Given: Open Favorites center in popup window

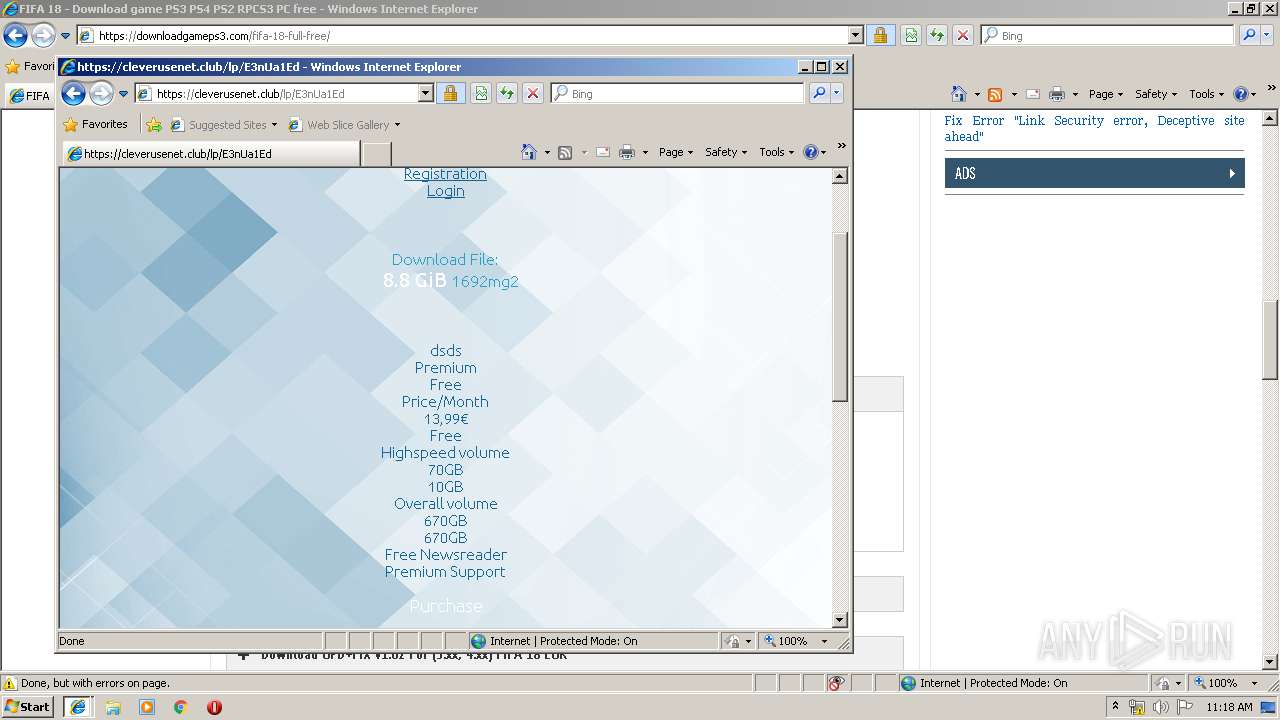Looking at the screenshot, I should [x=96, y=124].
